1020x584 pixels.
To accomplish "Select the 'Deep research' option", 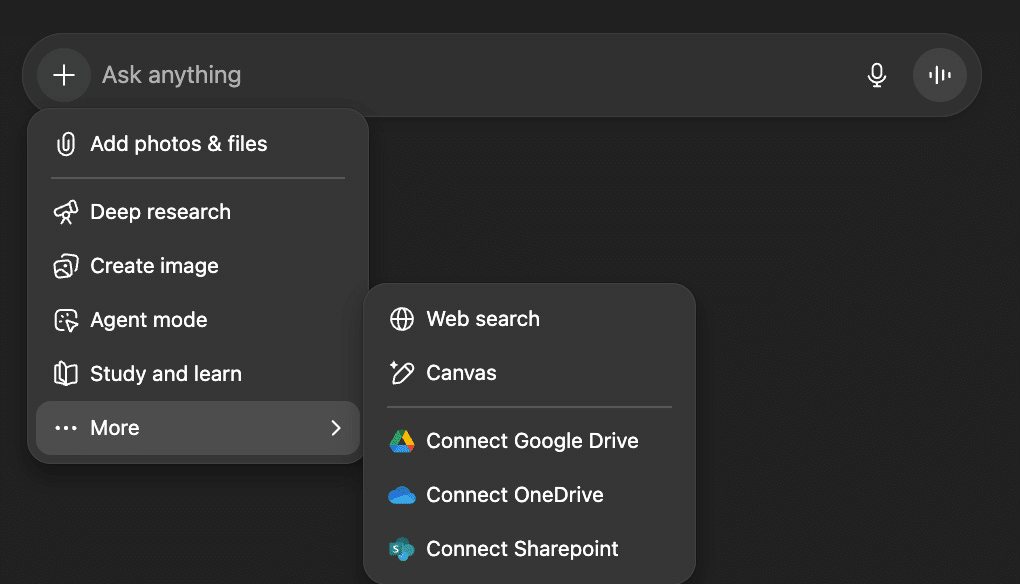I will pos(160,212).
